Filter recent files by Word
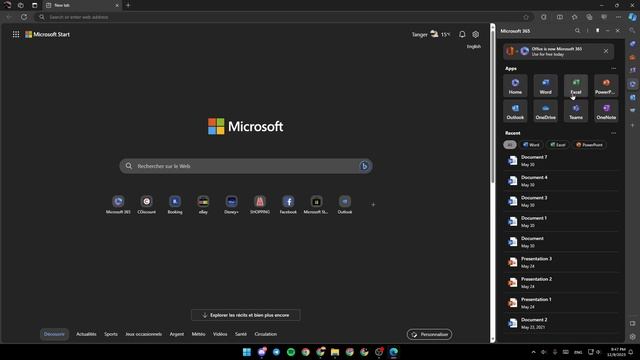The height and width of the screenshot is (360, 640). [531, 144]
